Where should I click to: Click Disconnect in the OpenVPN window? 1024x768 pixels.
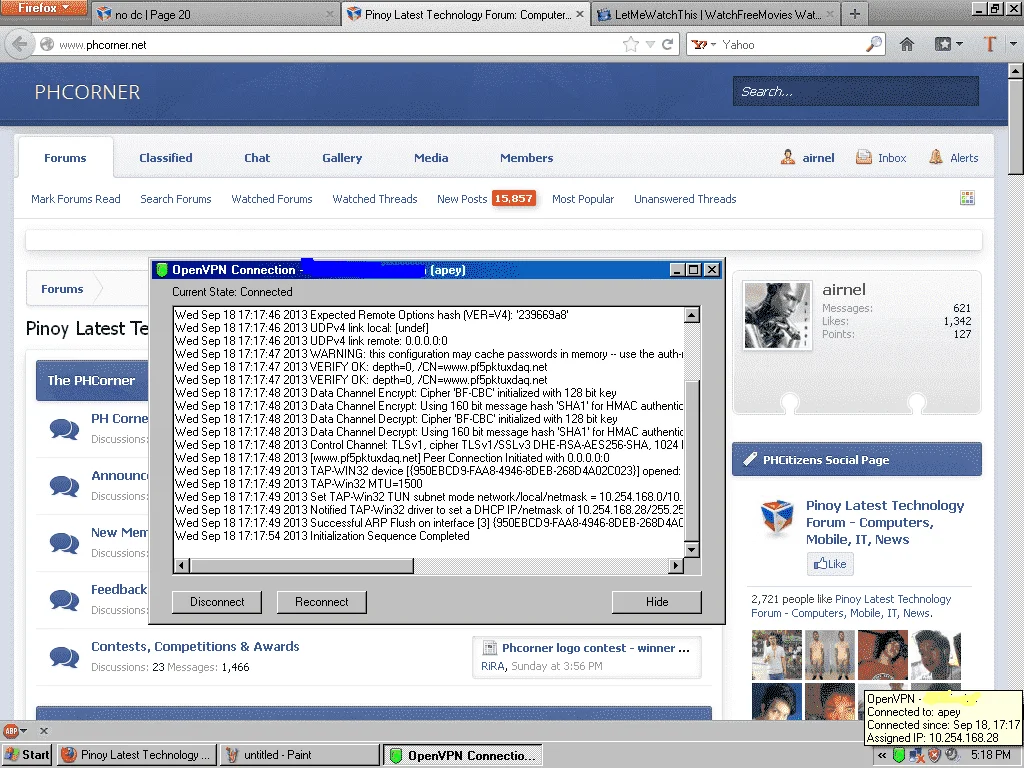pyautogui.click(x=217, y=602)
